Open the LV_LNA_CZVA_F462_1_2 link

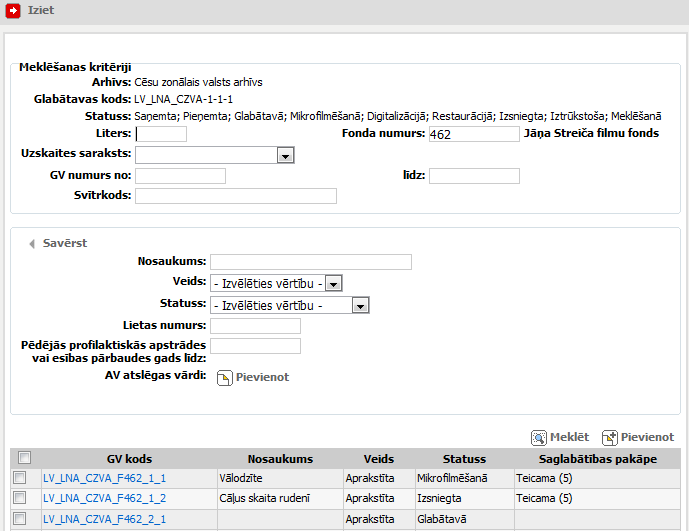[x=104, y=498]
